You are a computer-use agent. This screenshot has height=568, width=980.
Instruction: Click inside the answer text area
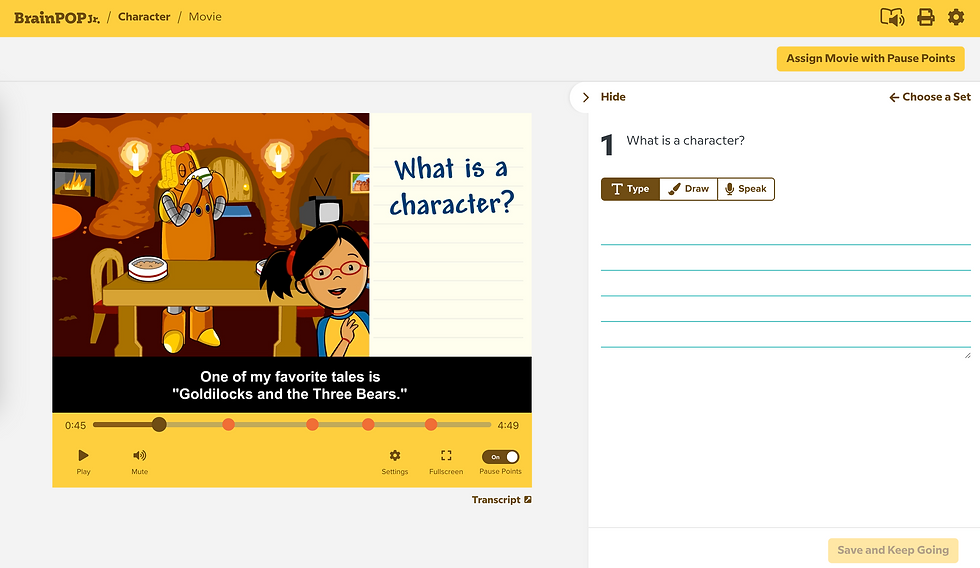[786, 289]
